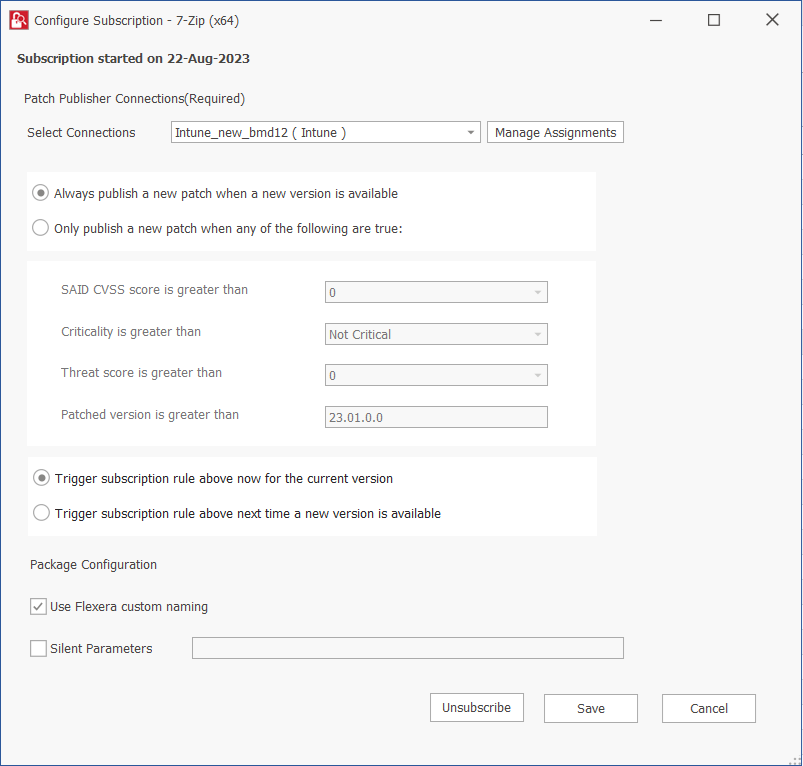Click the Patched version input field
This screenshot has height=766, width=803.
pos(436,418)
